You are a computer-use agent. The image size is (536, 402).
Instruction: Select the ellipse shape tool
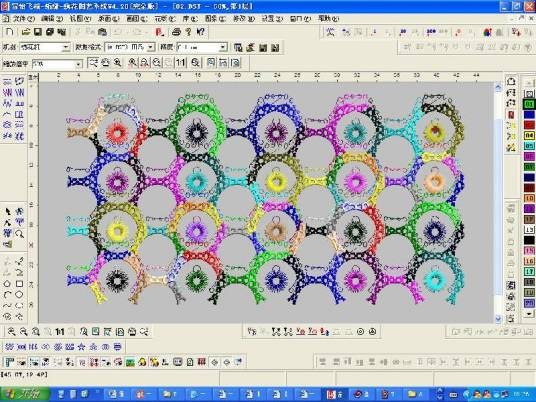tap(19, 295)
